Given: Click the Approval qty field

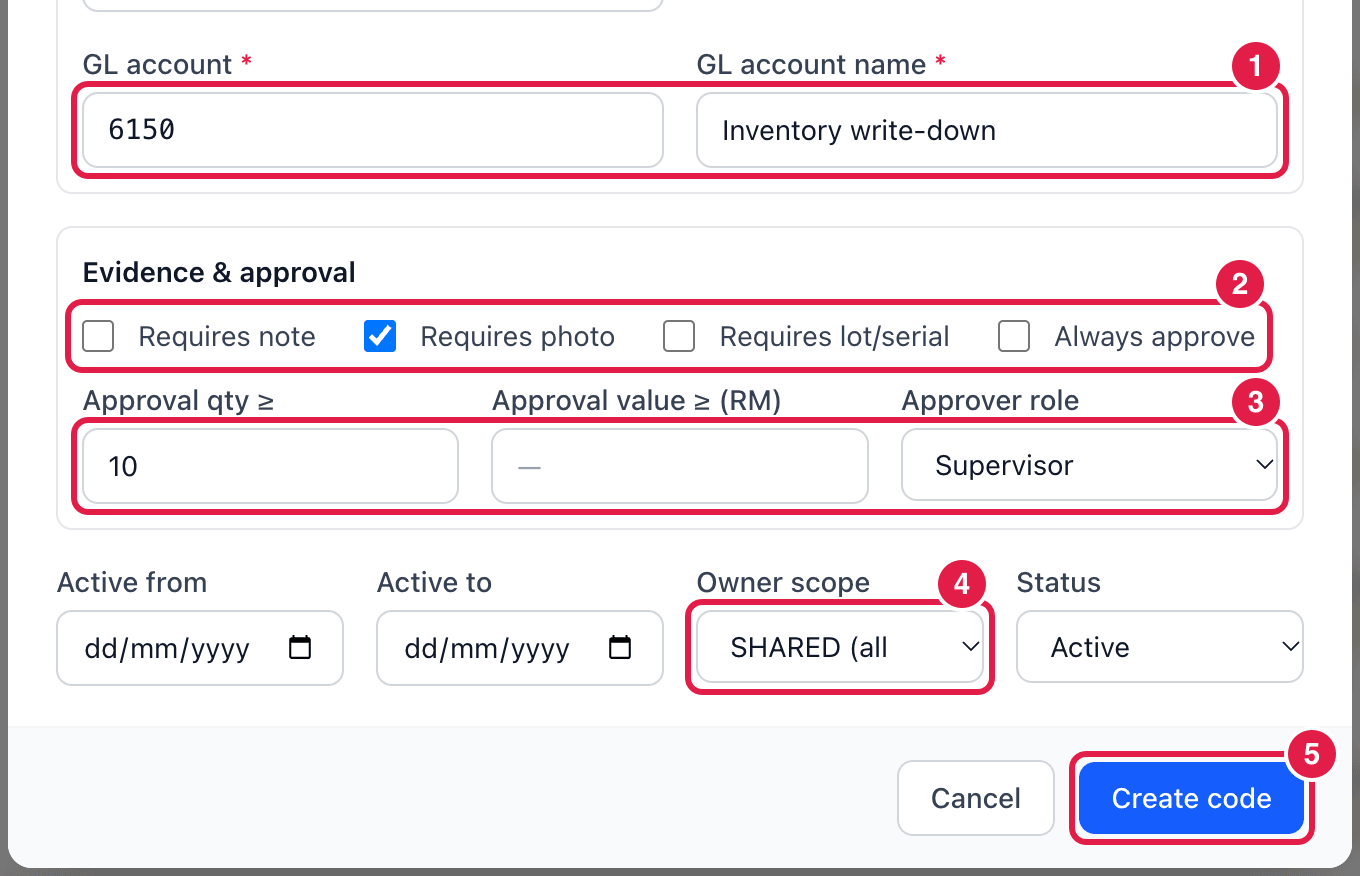Looking at the screenshot, I should (x=270, y=466).
